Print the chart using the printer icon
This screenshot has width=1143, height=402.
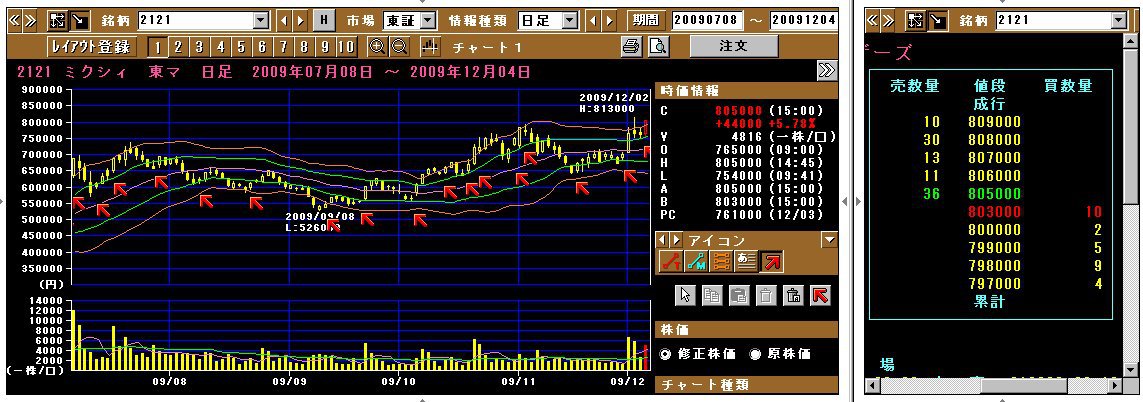pyautogui.click(x=631, y=47)
